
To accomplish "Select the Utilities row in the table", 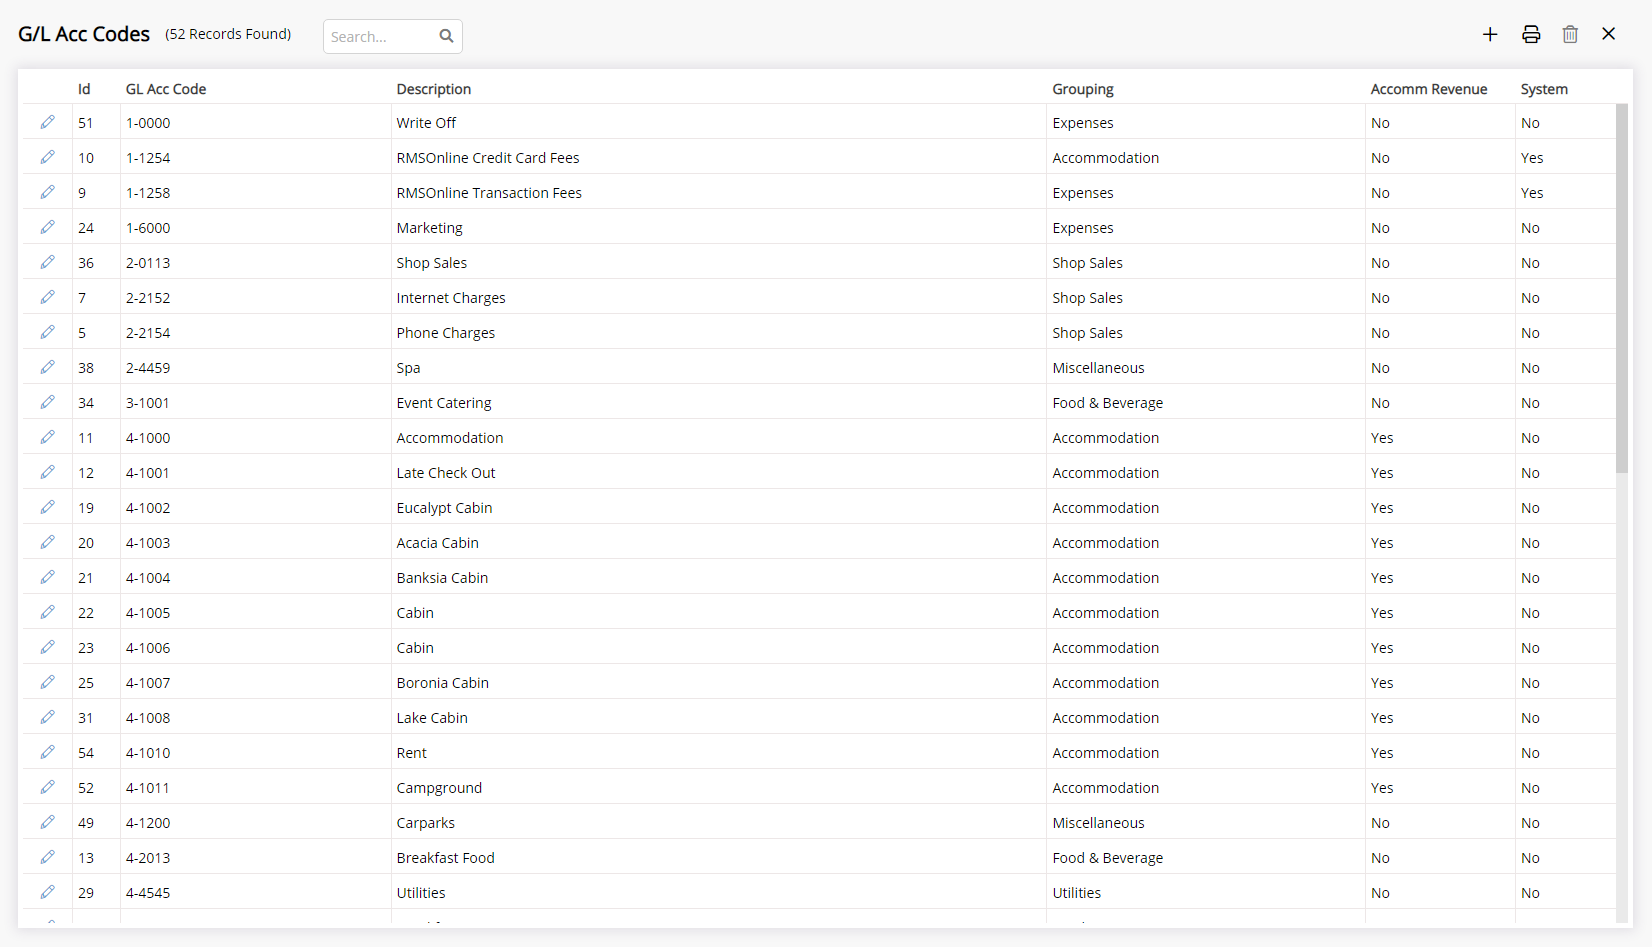I will 700,892.
